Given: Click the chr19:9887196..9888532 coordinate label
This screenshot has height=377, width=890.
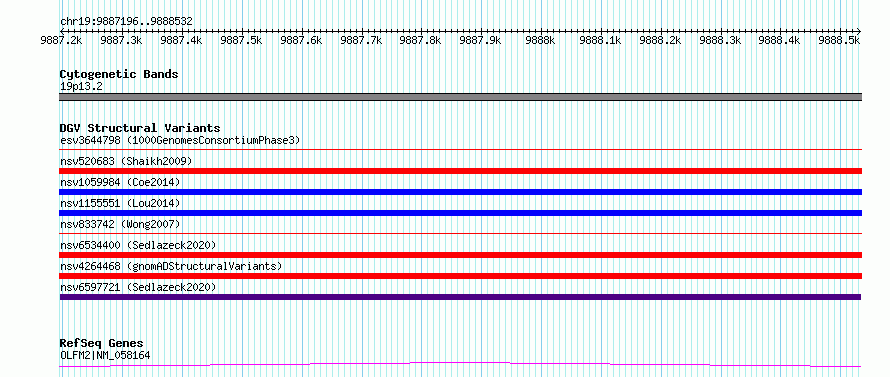Looking at the screenshot, I should click(126, 22).
